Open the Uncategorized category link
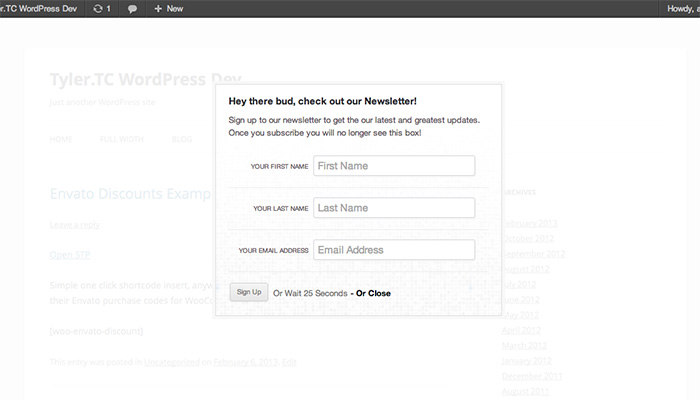Image resolution: width=700 pixels, height=400 pixels. [x=171, y=362]
